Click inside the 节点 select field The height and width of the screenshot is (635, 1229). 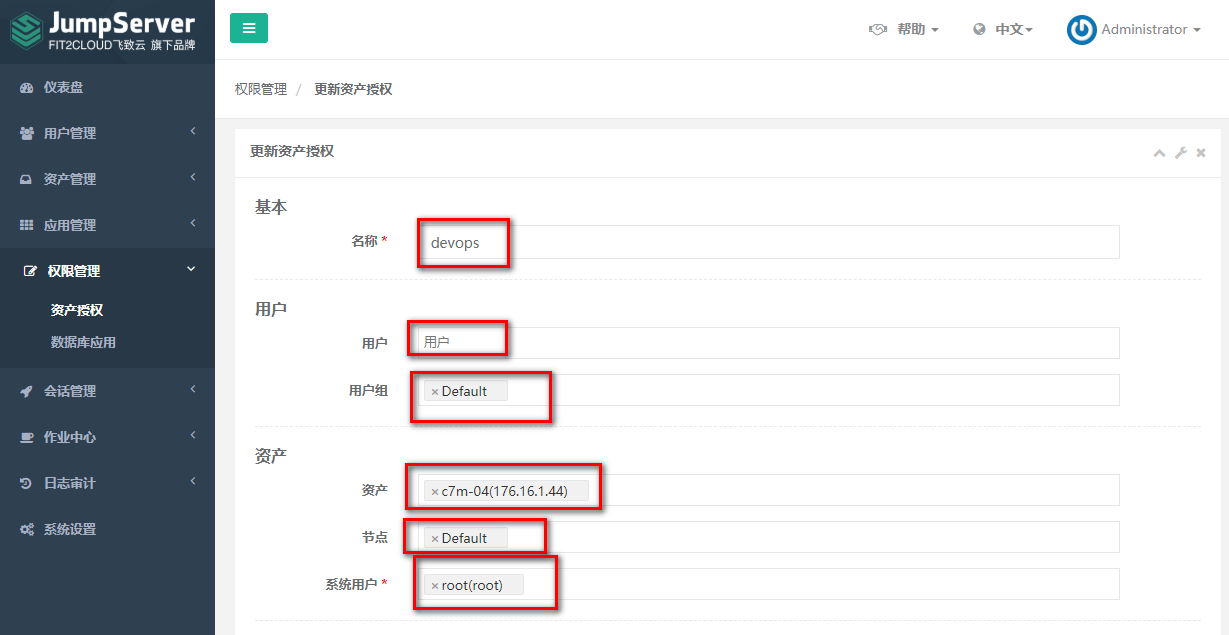[x=769, y=537]
